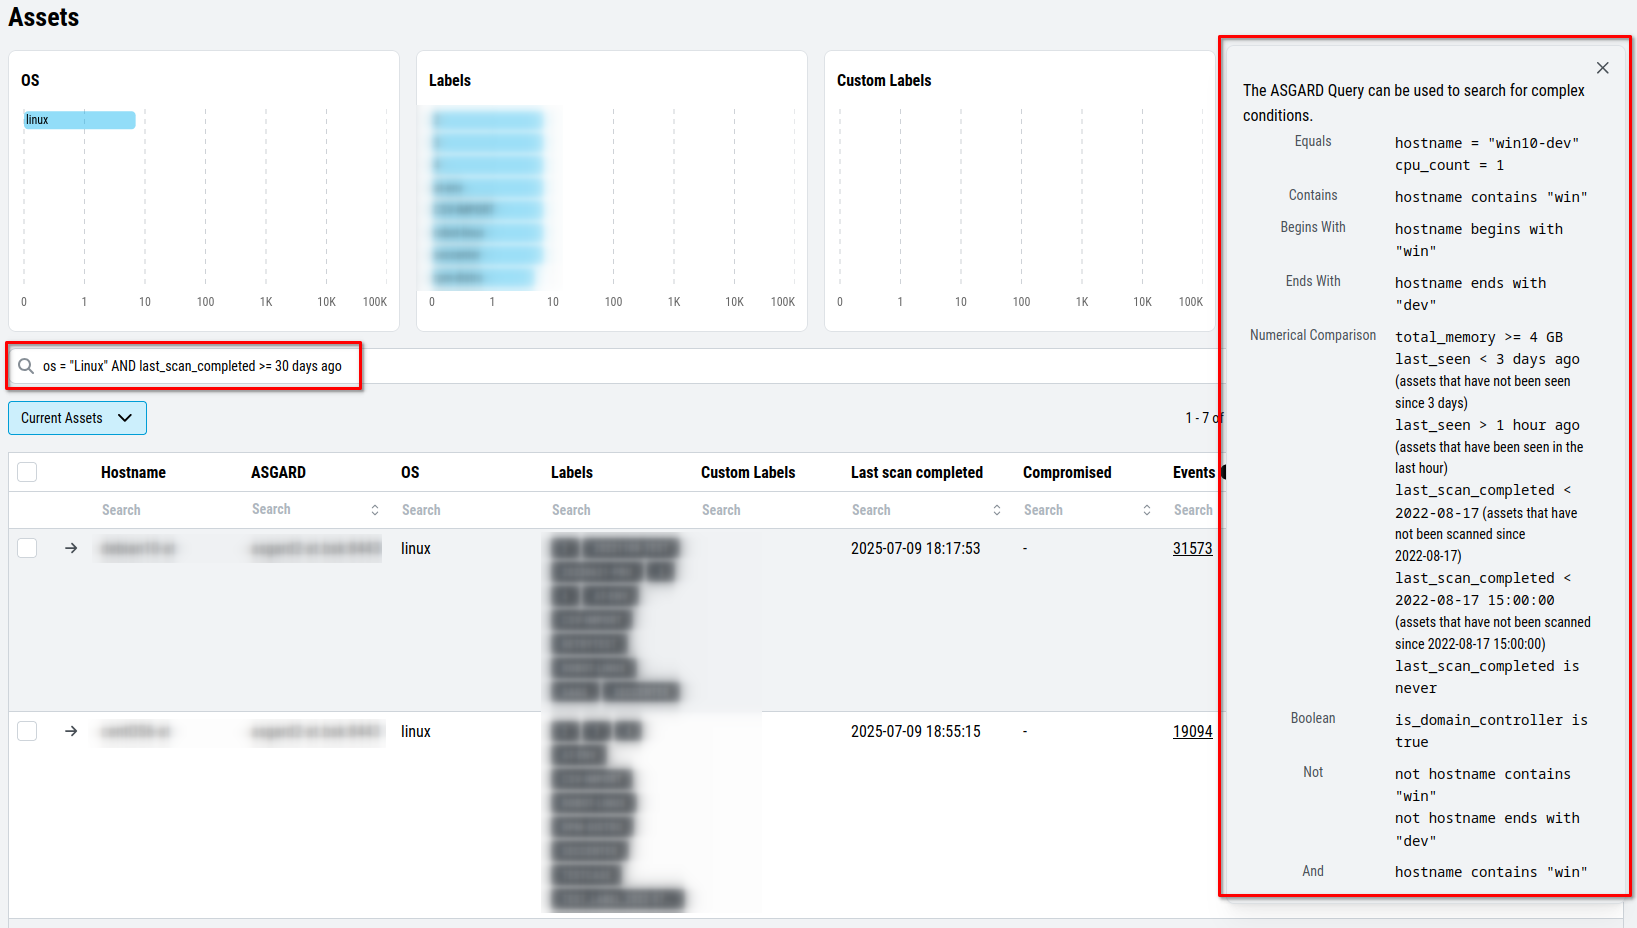Open details arrow for 18:17:53 scan row
The image size is (1637, 928).
(x=71, y=548)
